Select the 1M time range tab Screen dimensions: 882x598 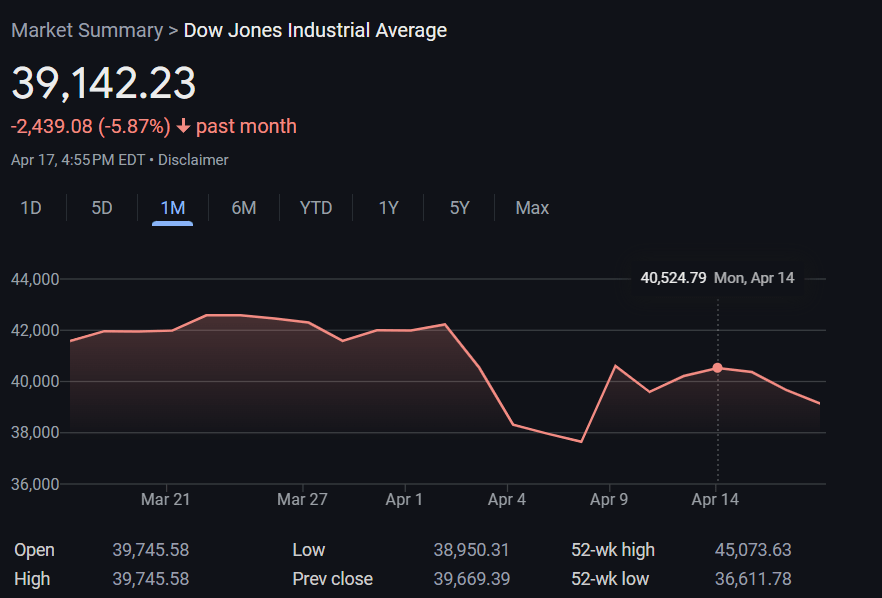click(173, 208)
